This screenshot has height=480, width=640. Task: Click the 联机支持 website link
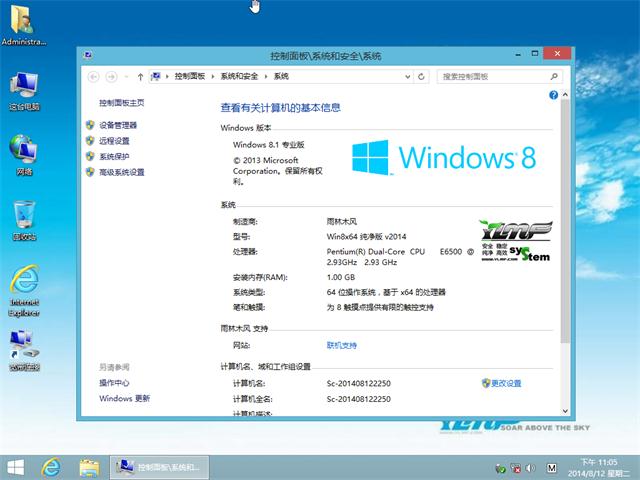tap(341, 345)
